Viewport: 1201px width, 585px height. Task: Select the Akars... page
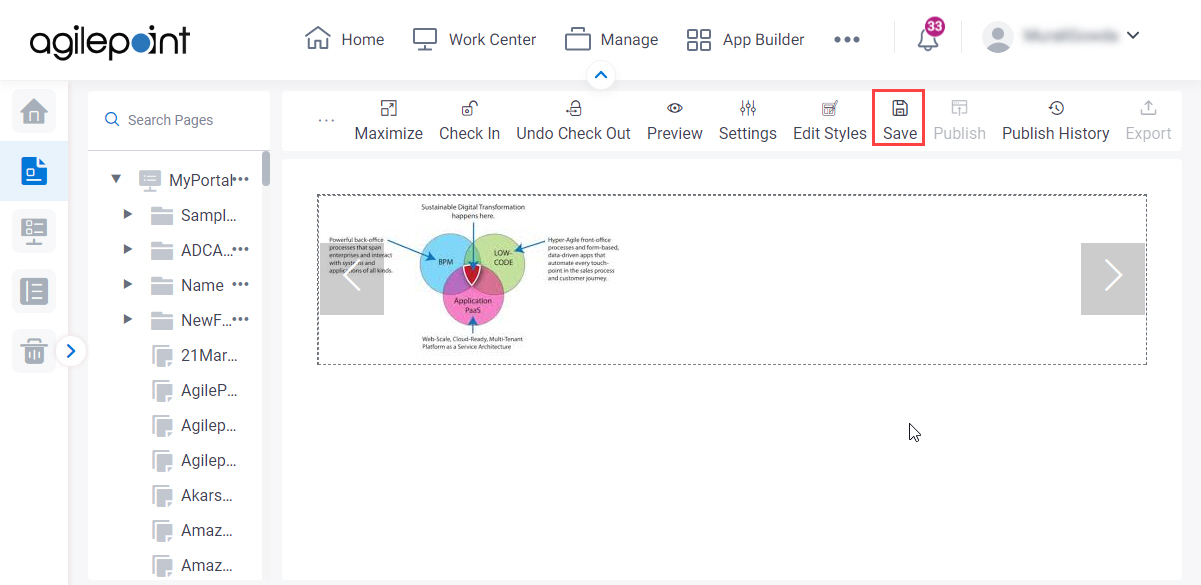click(x=194, y=495)
